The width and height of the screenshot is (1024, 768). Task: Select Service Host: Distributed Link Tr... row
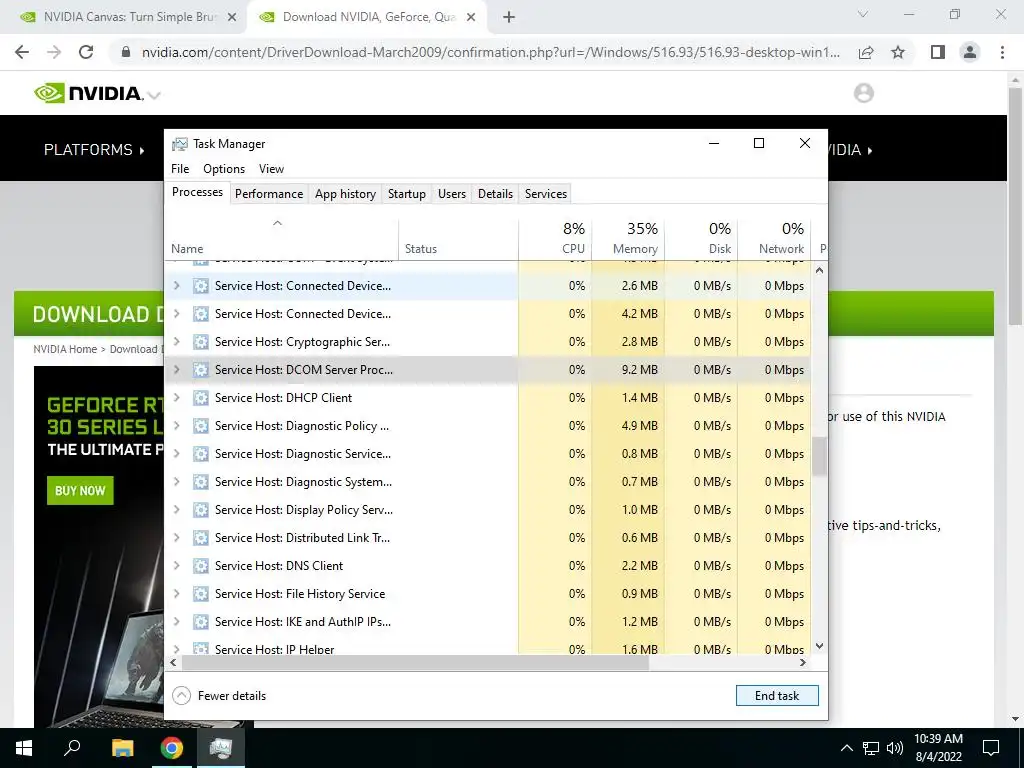488,537
